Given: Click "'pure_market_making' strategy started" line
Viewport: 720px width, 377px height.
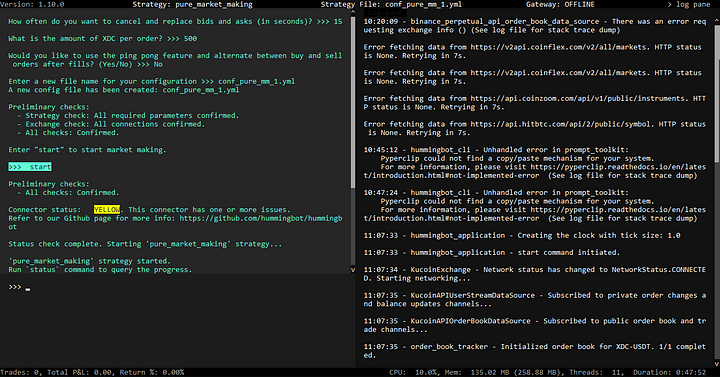Looking at the screenshot, I should coord(90,261).
